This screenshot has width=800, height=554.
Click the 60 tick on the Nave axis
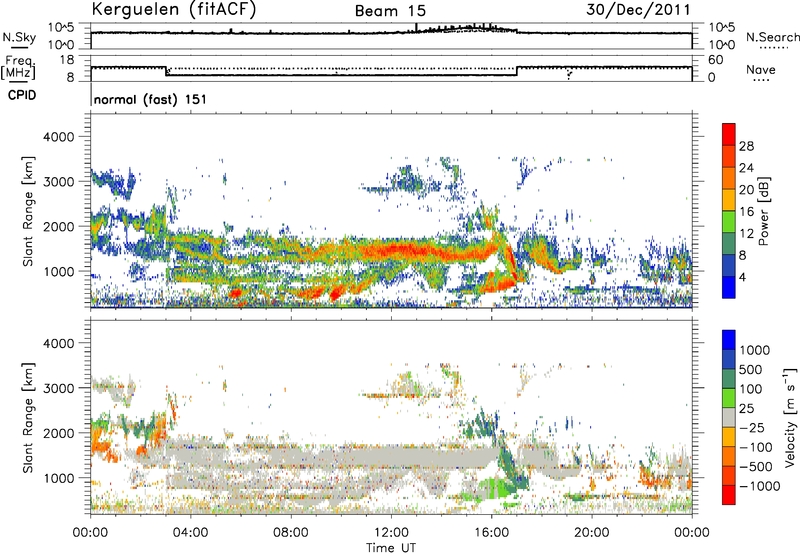(x=715, y=60)
